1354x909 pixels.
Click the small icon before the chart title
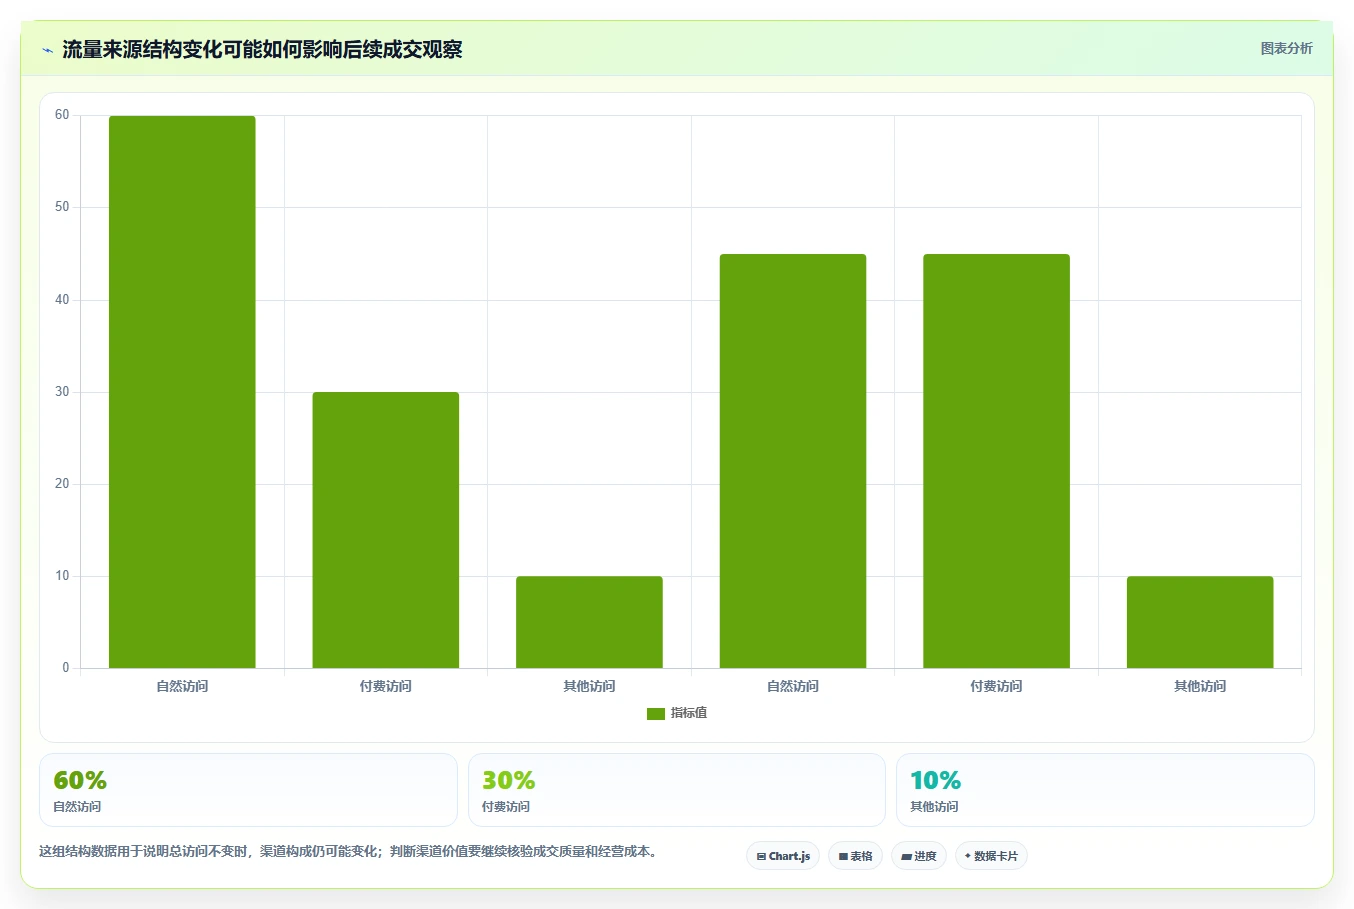point(47,50)
